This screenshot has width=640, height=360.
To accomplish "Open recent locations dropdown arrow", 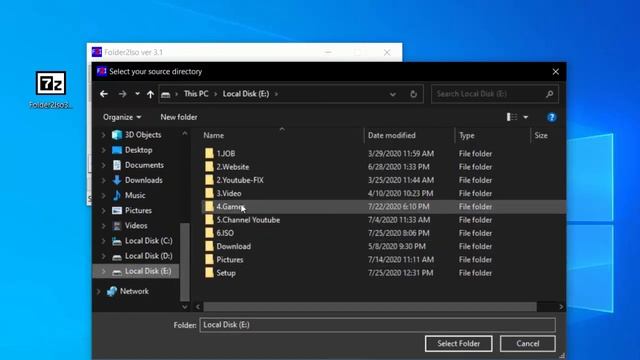I will click(137, 94).
